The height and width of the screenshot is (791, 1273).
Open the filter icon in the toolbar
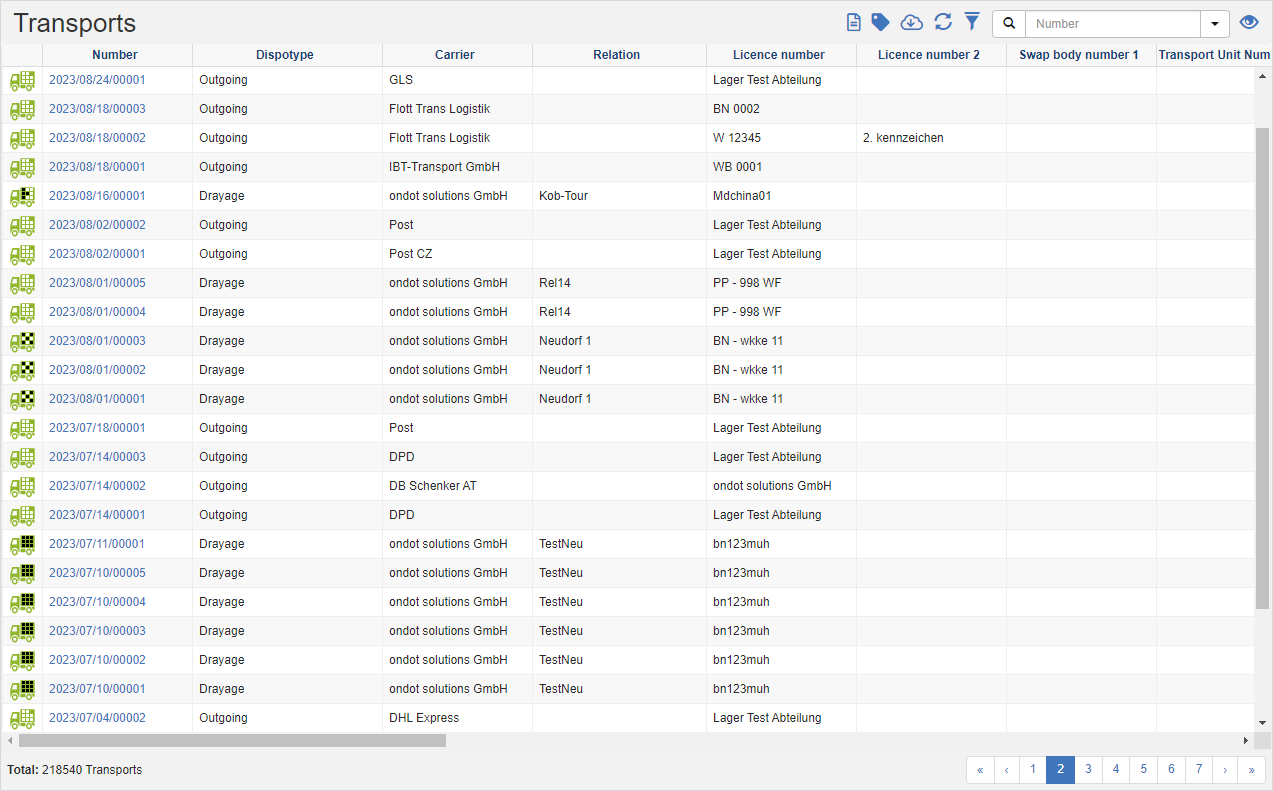click(x=971, y=21)
